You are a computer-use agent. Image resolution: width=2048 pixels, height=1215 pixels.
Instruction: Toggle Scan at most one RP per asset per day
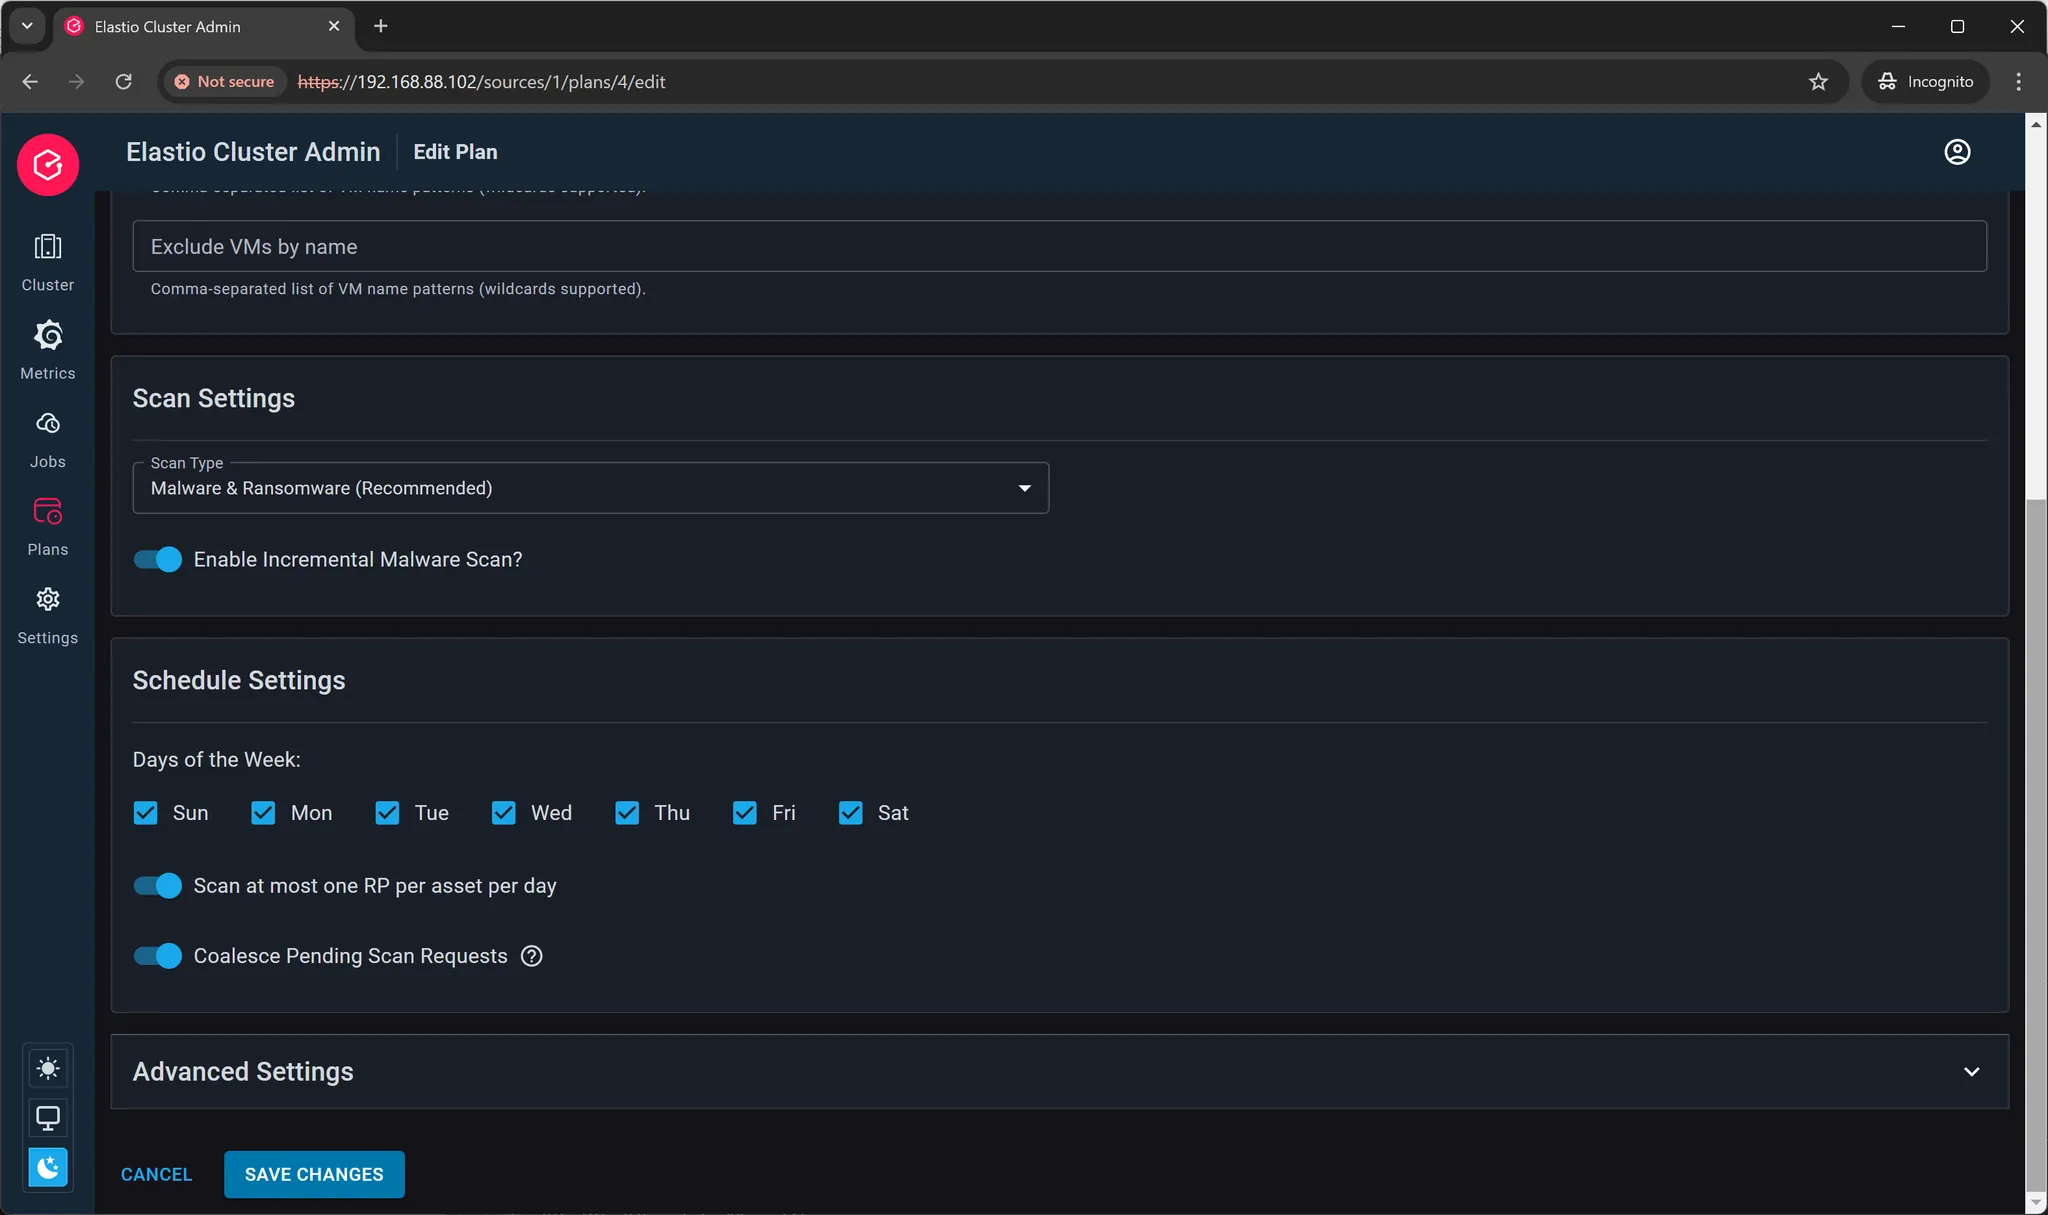(x=158, y=886)
